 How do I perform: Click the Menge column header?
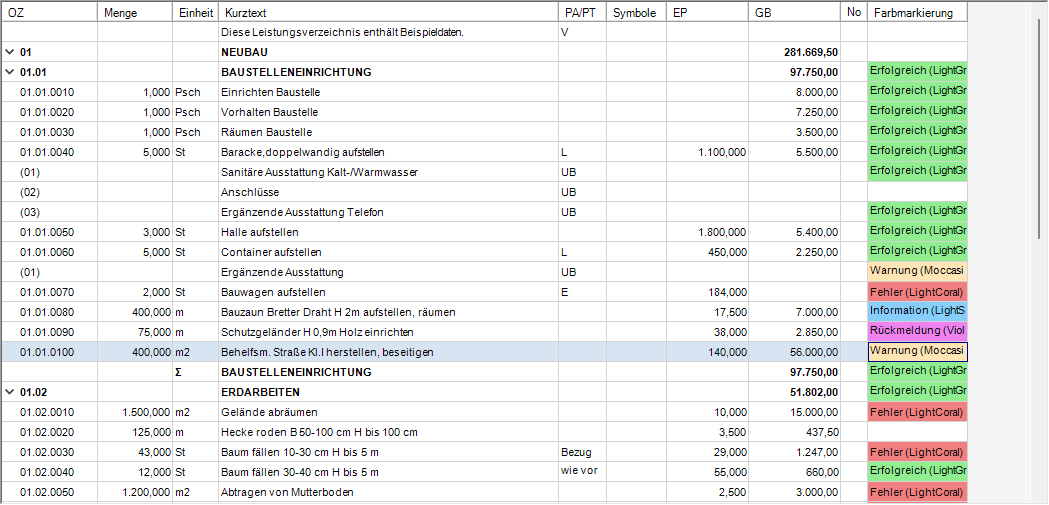[x=135, y=13]
